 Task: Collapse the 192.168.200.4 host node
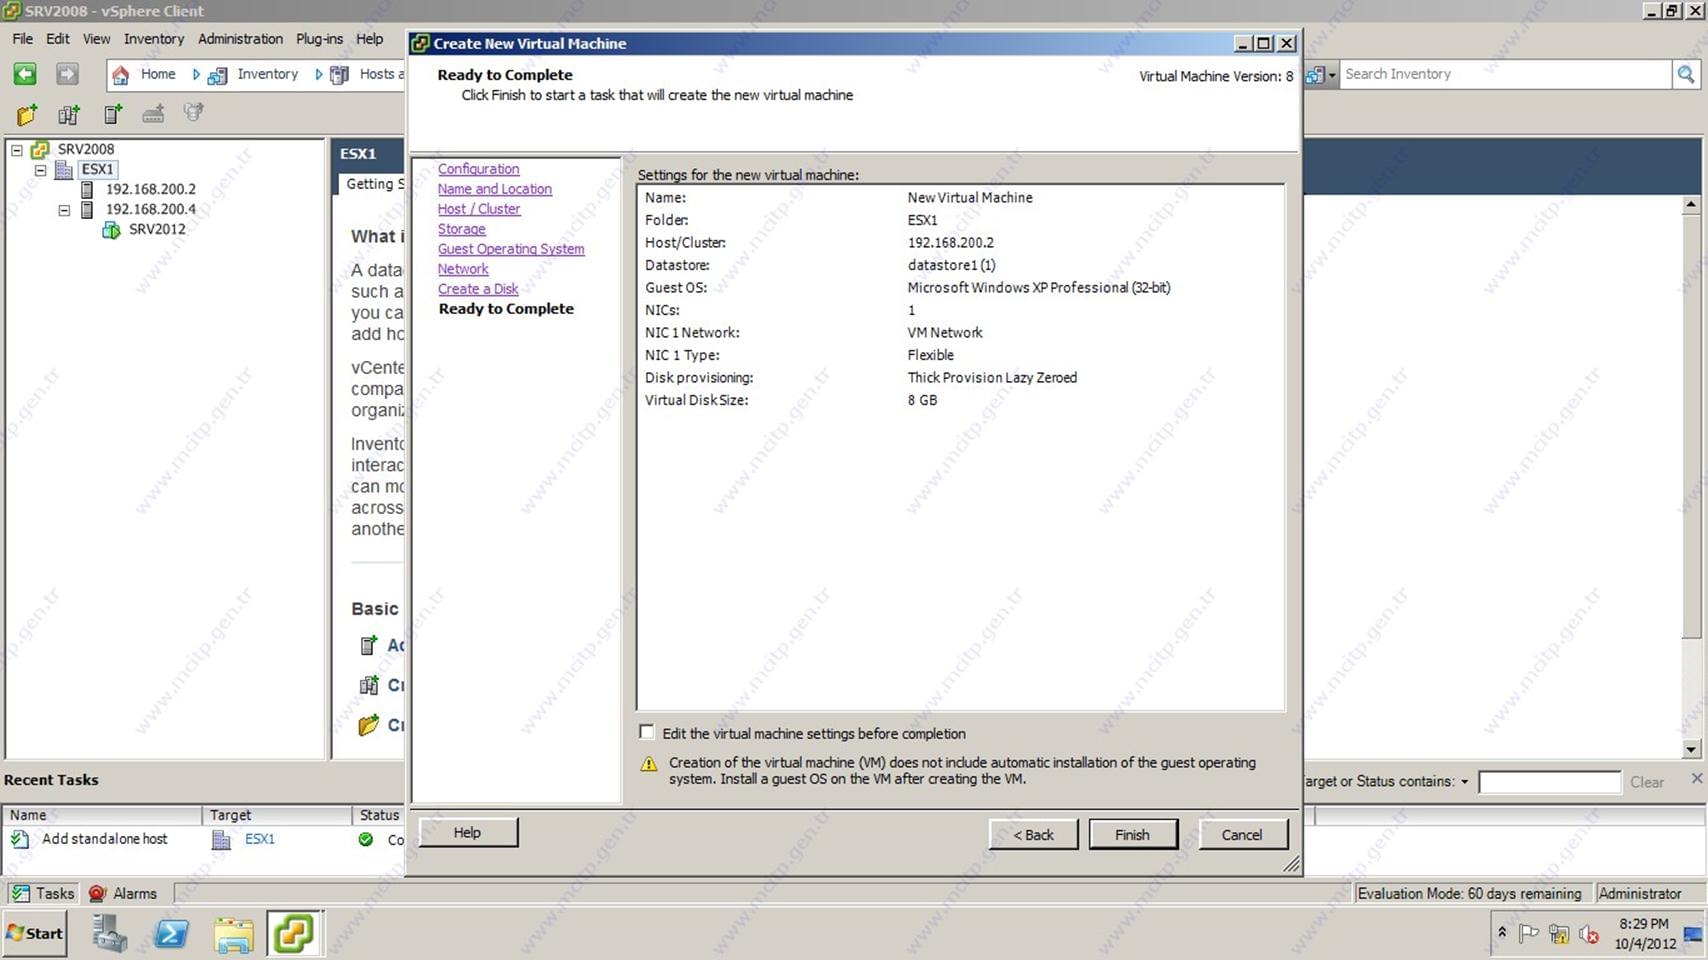pyautogui.click(x=64, y=210)
